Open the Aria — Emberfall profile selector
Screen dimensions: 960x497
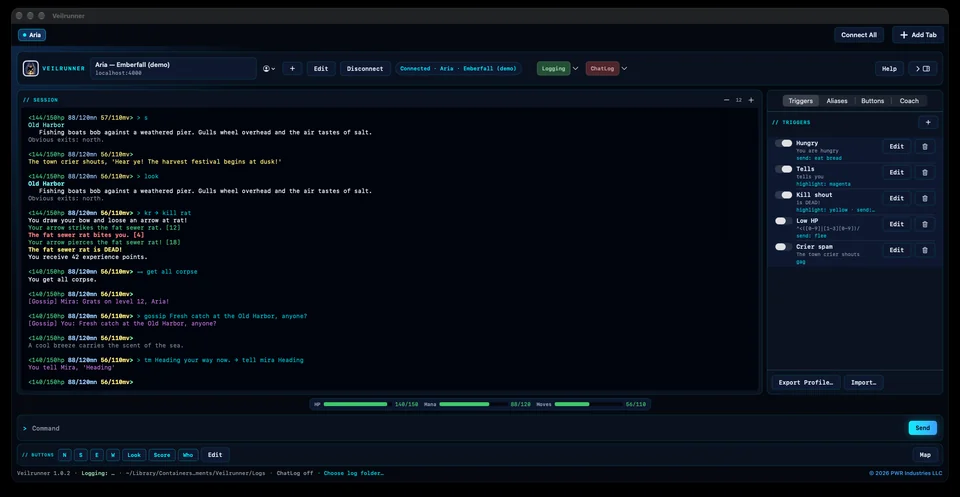(x=173, y=69)
